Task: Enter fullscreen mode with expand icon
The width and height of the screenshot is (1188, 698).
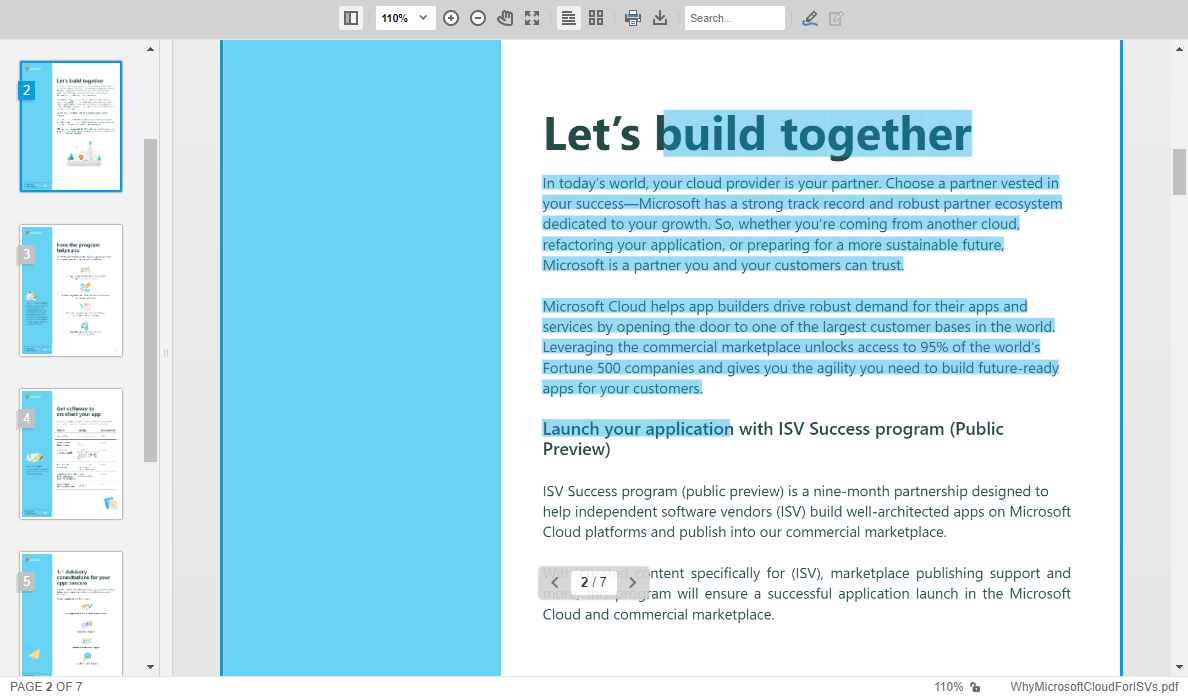Action: click(x=533, y=18)
